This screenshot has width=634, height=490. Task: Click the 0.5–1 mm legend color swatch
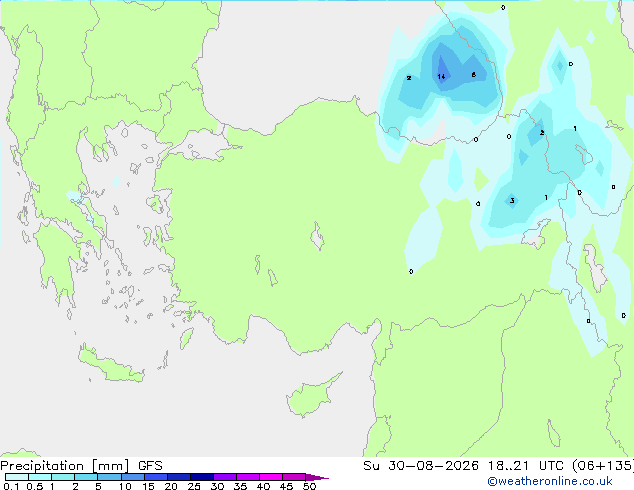40,477
